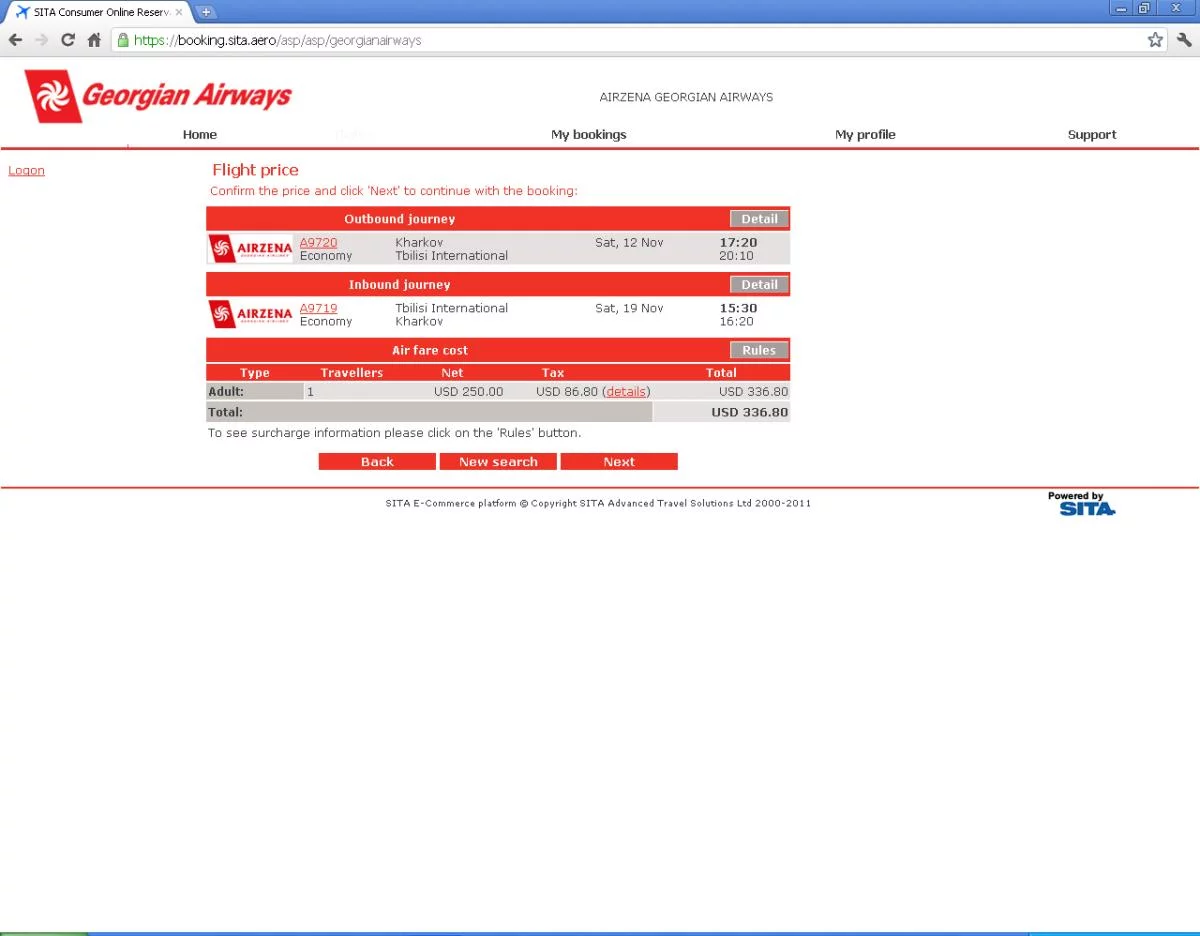This screenshot has height=936, width=1200.
Task: Bookmark page with the star icon
Action: [x=1155, y=40]
